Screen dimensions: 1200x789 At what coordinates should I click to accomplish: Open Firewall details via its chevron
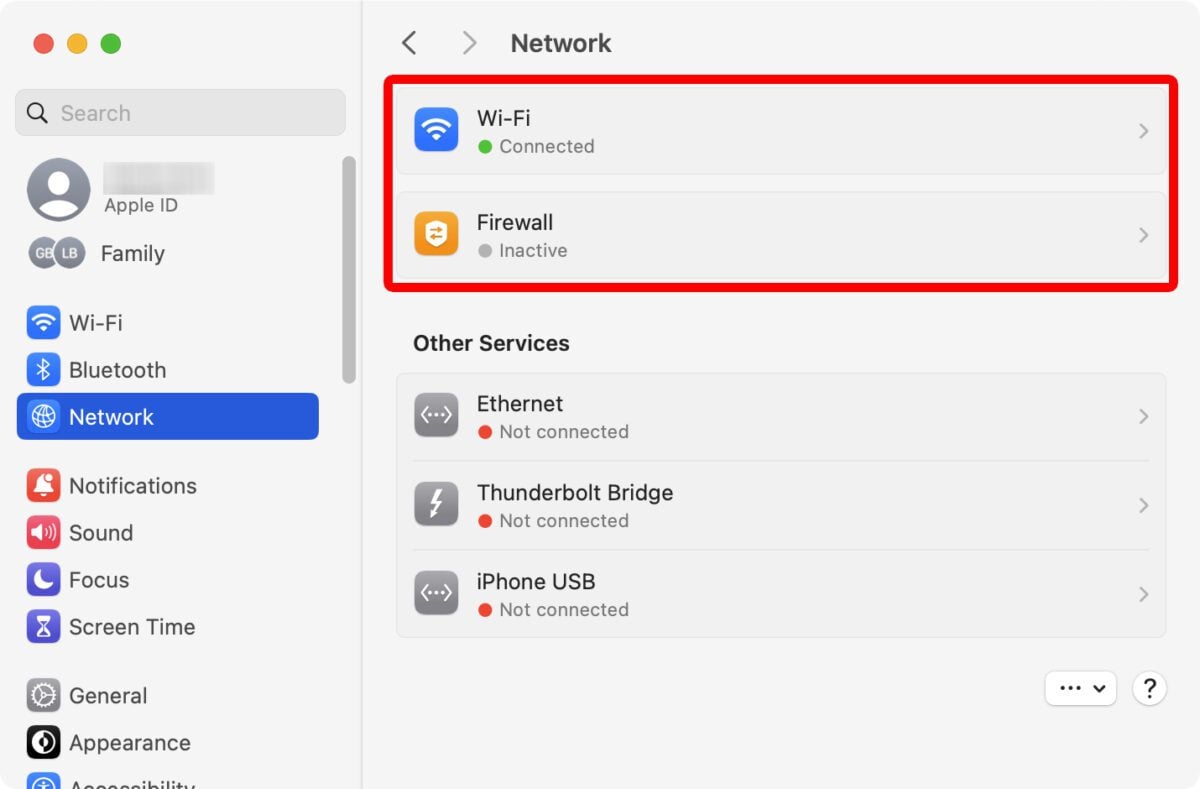coord(1143,234)
